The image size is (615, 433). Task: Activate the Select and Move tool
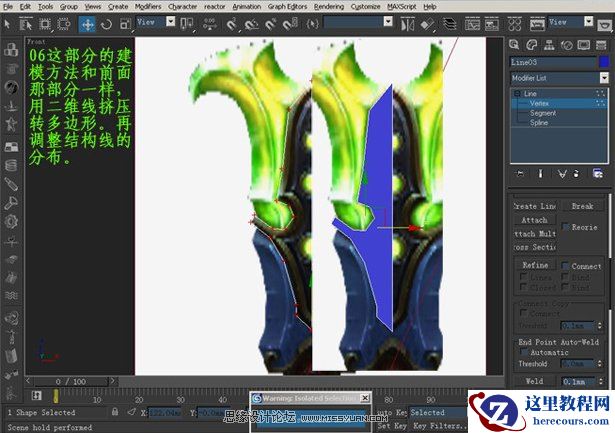pyautogui.click(x=87, y=24)
